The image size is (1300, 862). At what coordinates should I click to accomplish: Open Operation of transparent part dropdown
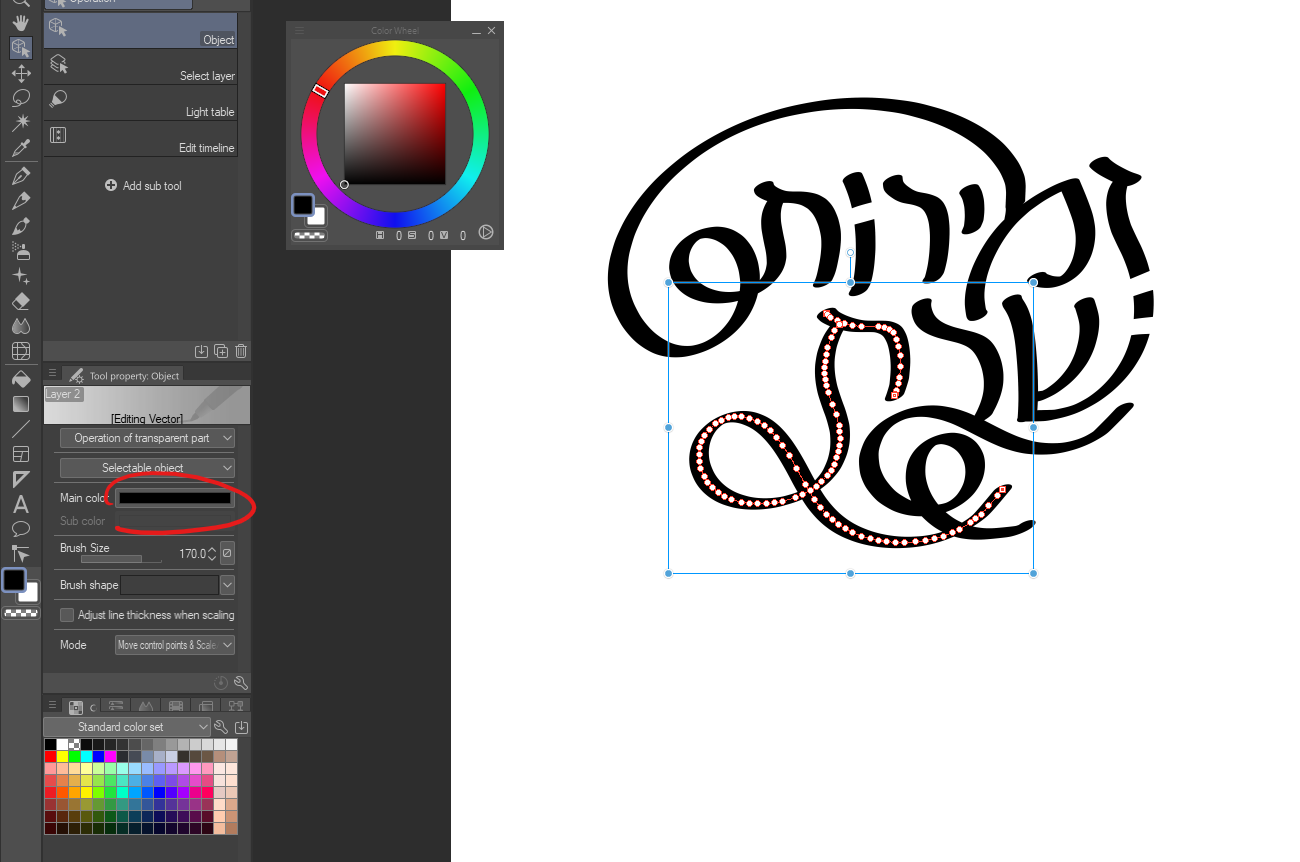[147, 438]
